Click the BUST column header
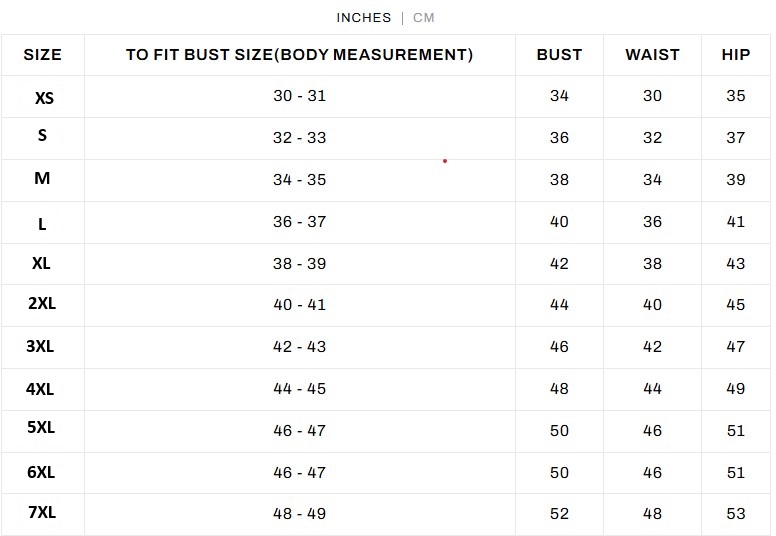The image size is (776, 536). (559, 55)
